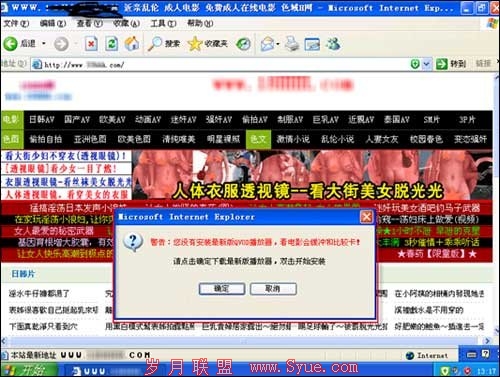Expand the Mail icon dropdown arrow

278,44
